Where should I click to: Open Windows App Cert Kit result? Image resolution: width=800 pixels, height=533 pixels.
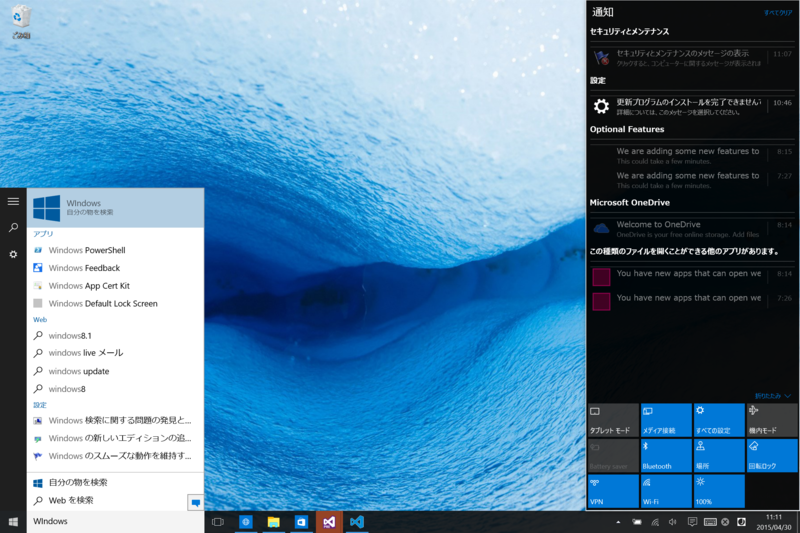click(115, 286)
